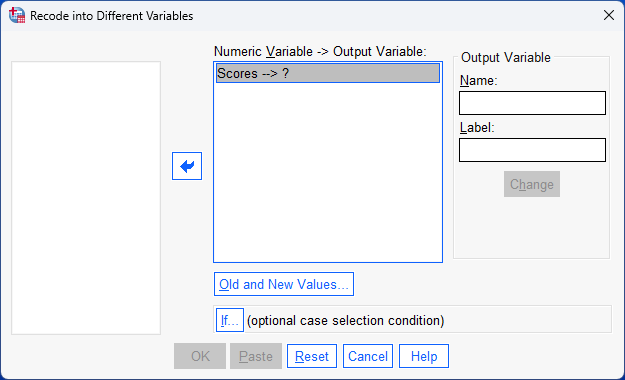Reset the dialog settings
625x380 pixels.
click(x=312, y=356)
